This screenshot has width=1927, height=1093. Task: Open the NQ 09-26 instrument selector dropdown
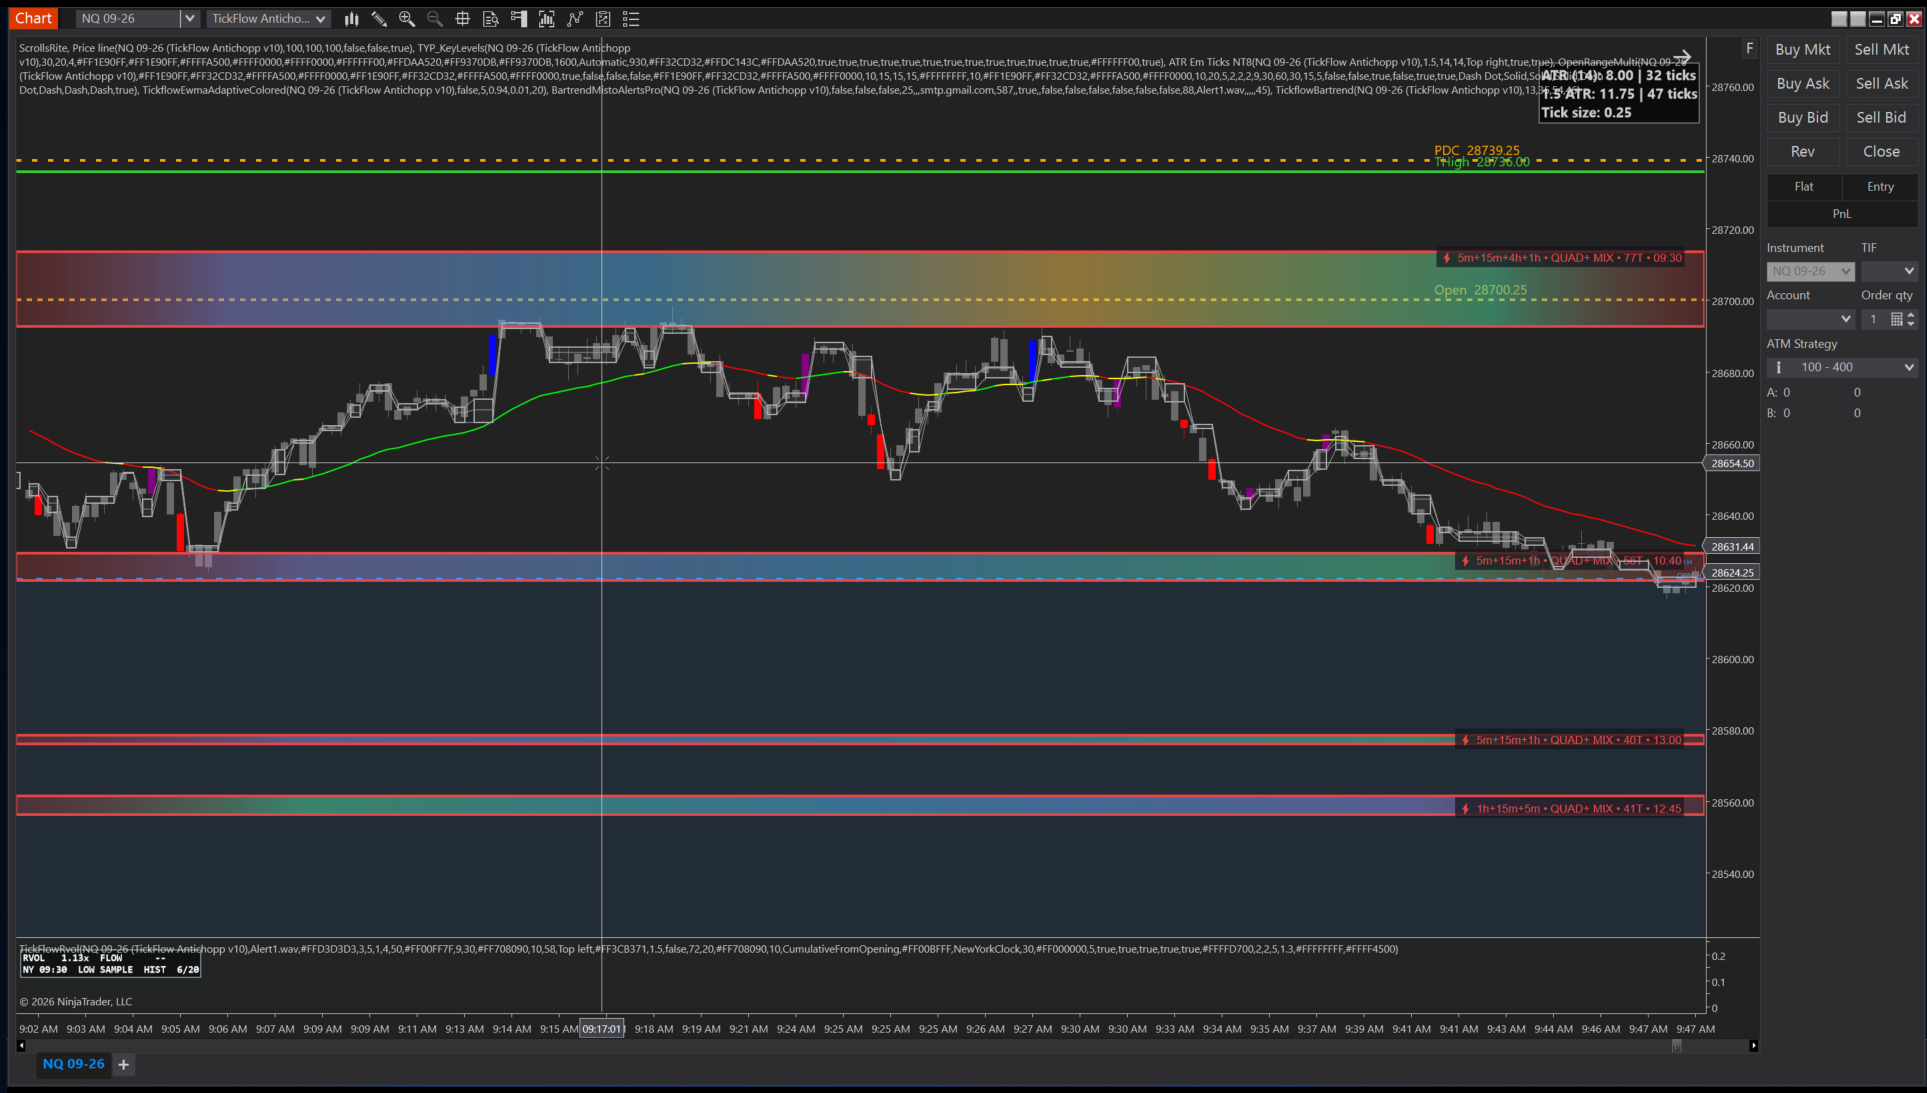[137, 19]
